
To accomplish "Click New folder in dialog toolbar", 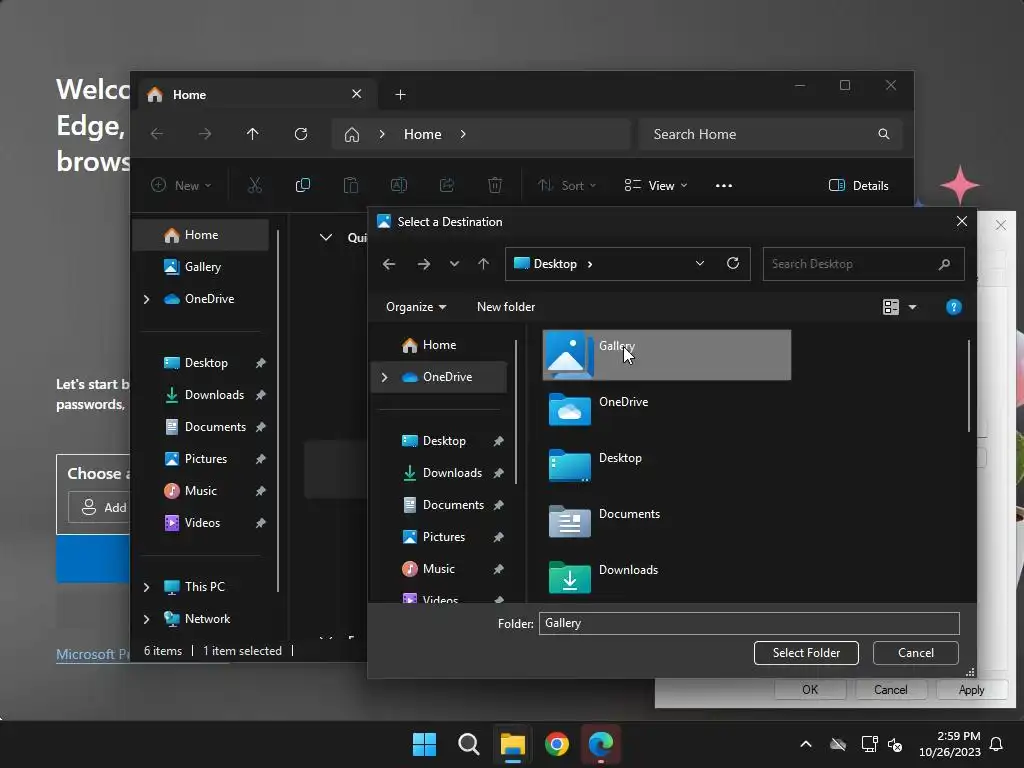I will [506, 307].
